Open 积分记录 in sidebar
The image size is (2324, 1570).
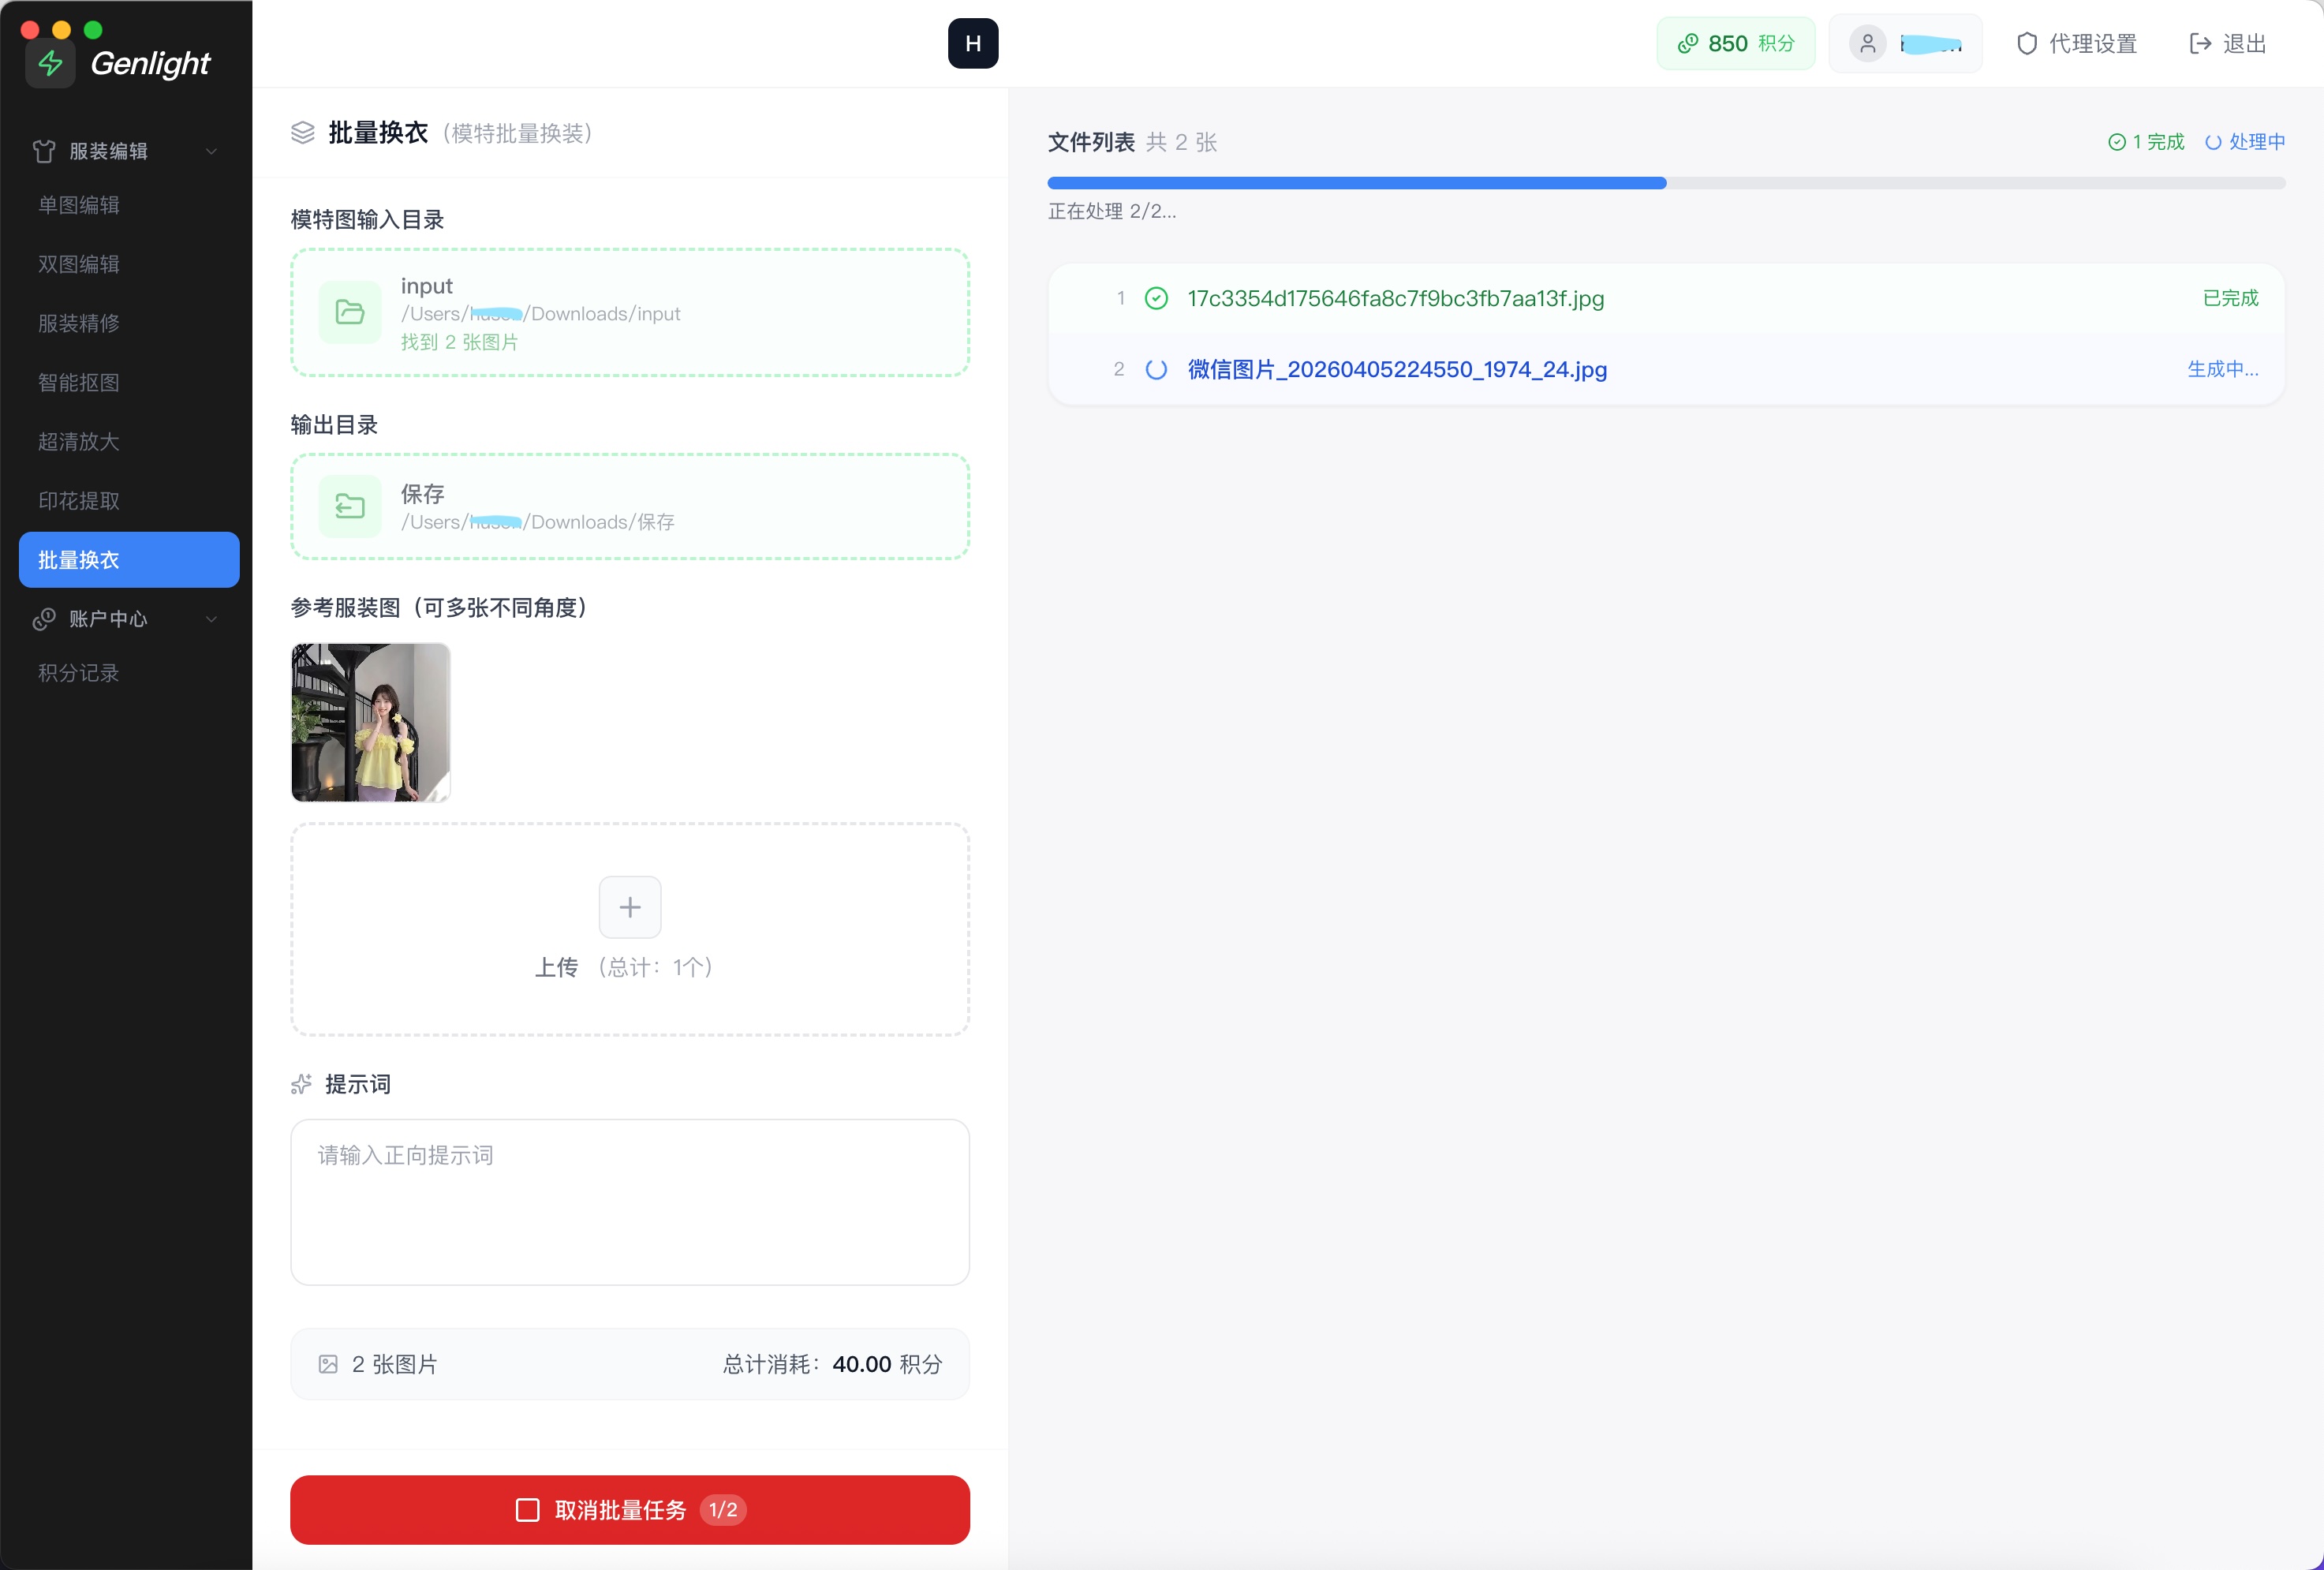tap(79, 673)
